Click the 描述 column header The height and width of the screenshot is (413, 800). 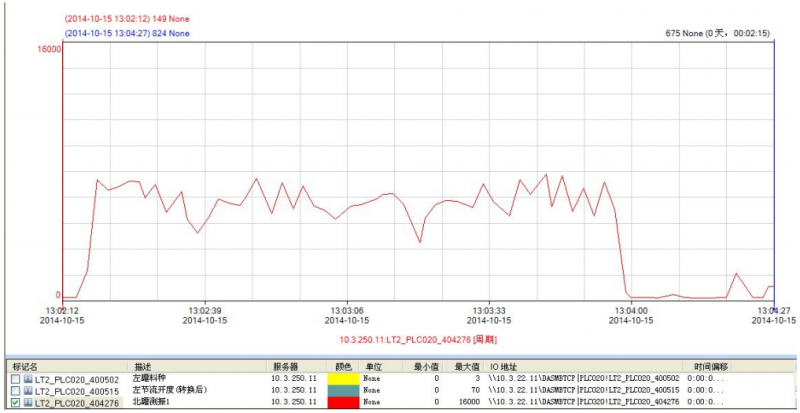[x=142, y=367]
